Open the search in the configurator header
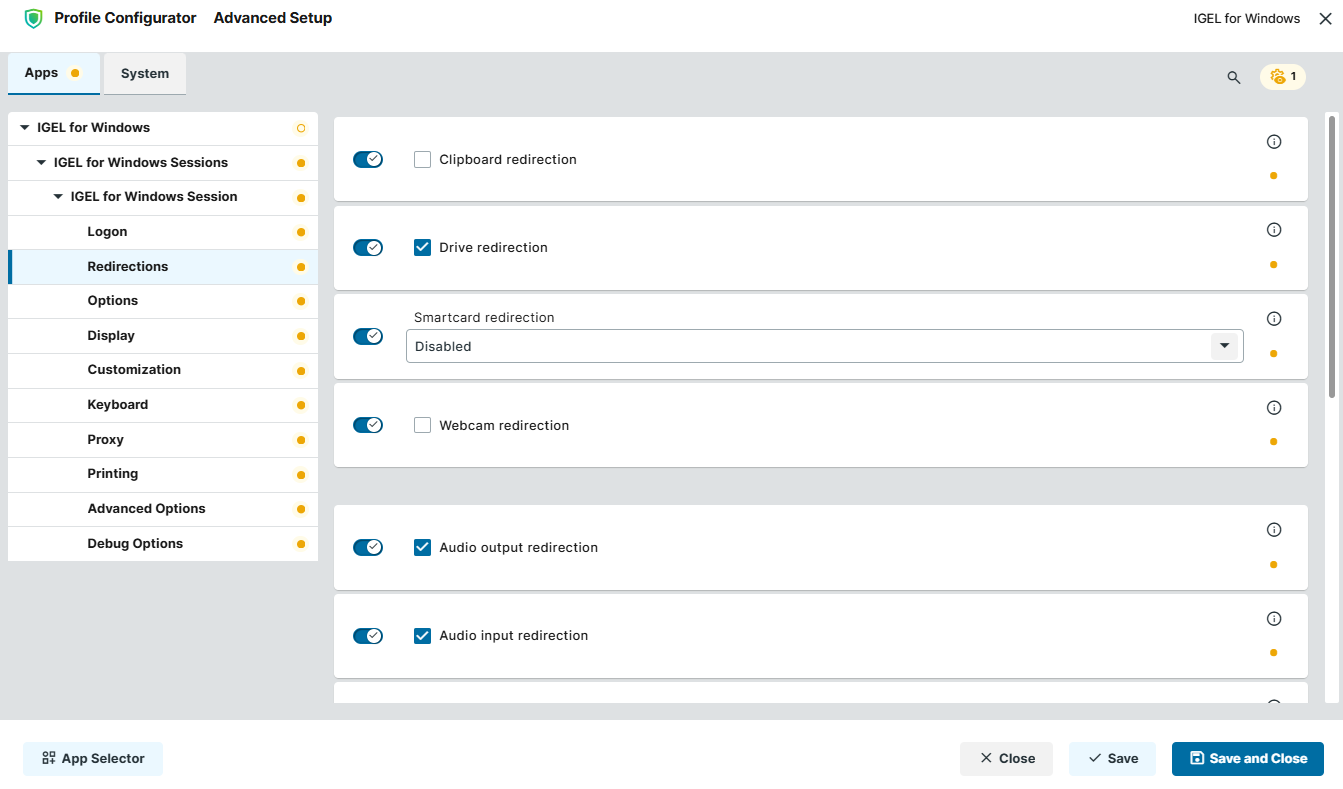Image resolution: width=1343 pixels, height=789 pixels. 1233,77
